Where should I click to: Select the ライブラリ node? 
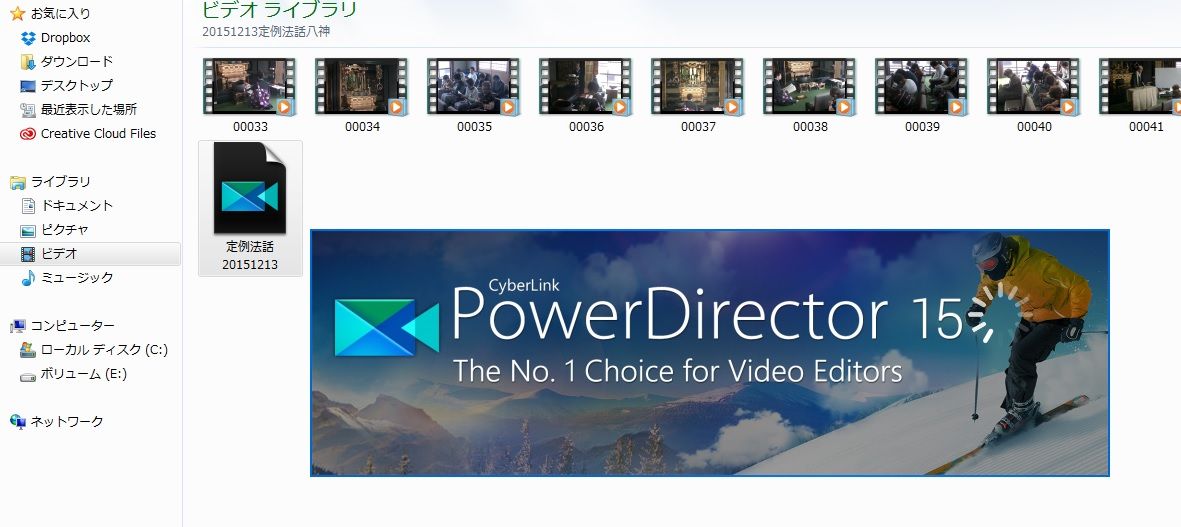[x=60, y=182]
